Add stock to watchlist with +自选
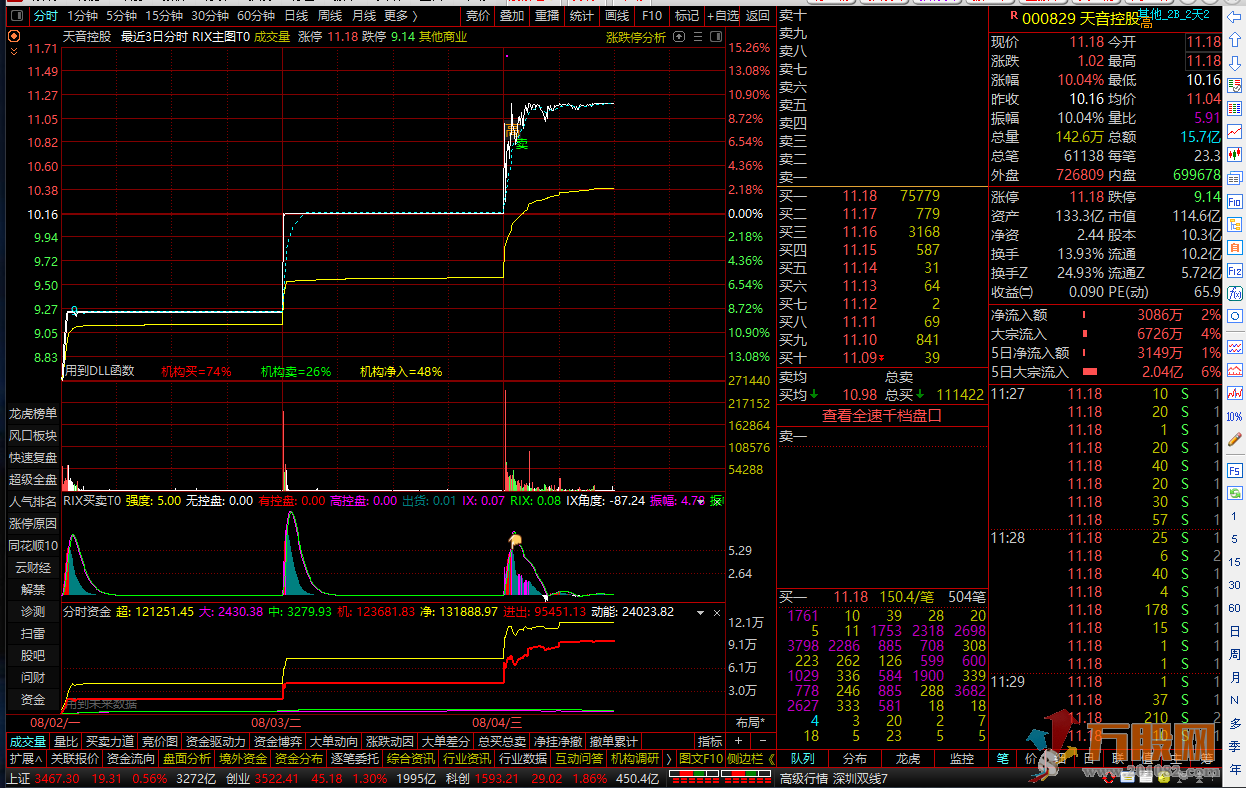 [x=722, y=16]
